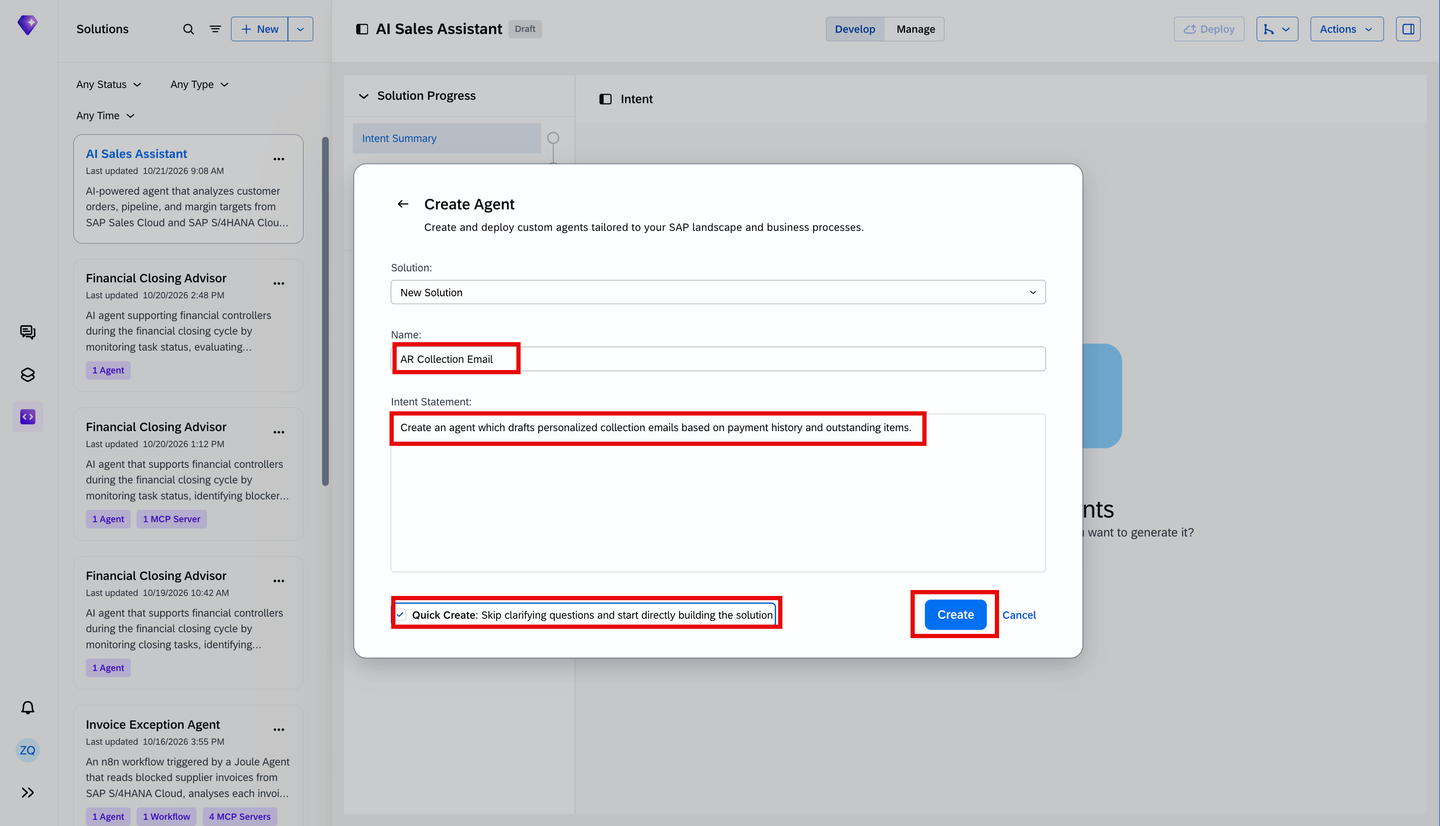Image resolution: width=1440 pixels, height=826 pixels.
Task: Click the Cancel link
Action: click(1019, 615)
